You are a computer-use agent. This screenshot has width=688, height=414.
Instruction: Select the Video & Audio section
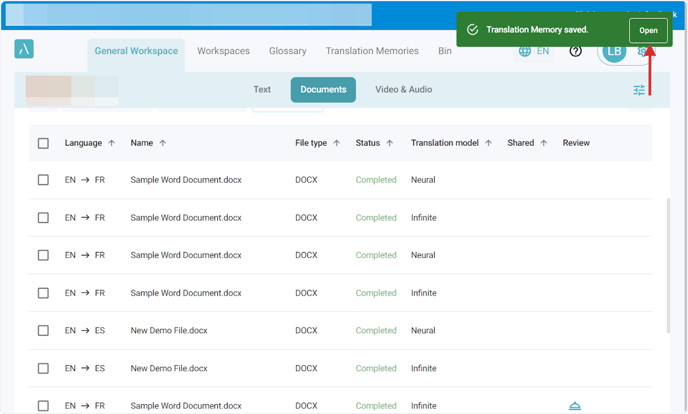(x=404, y=90)
